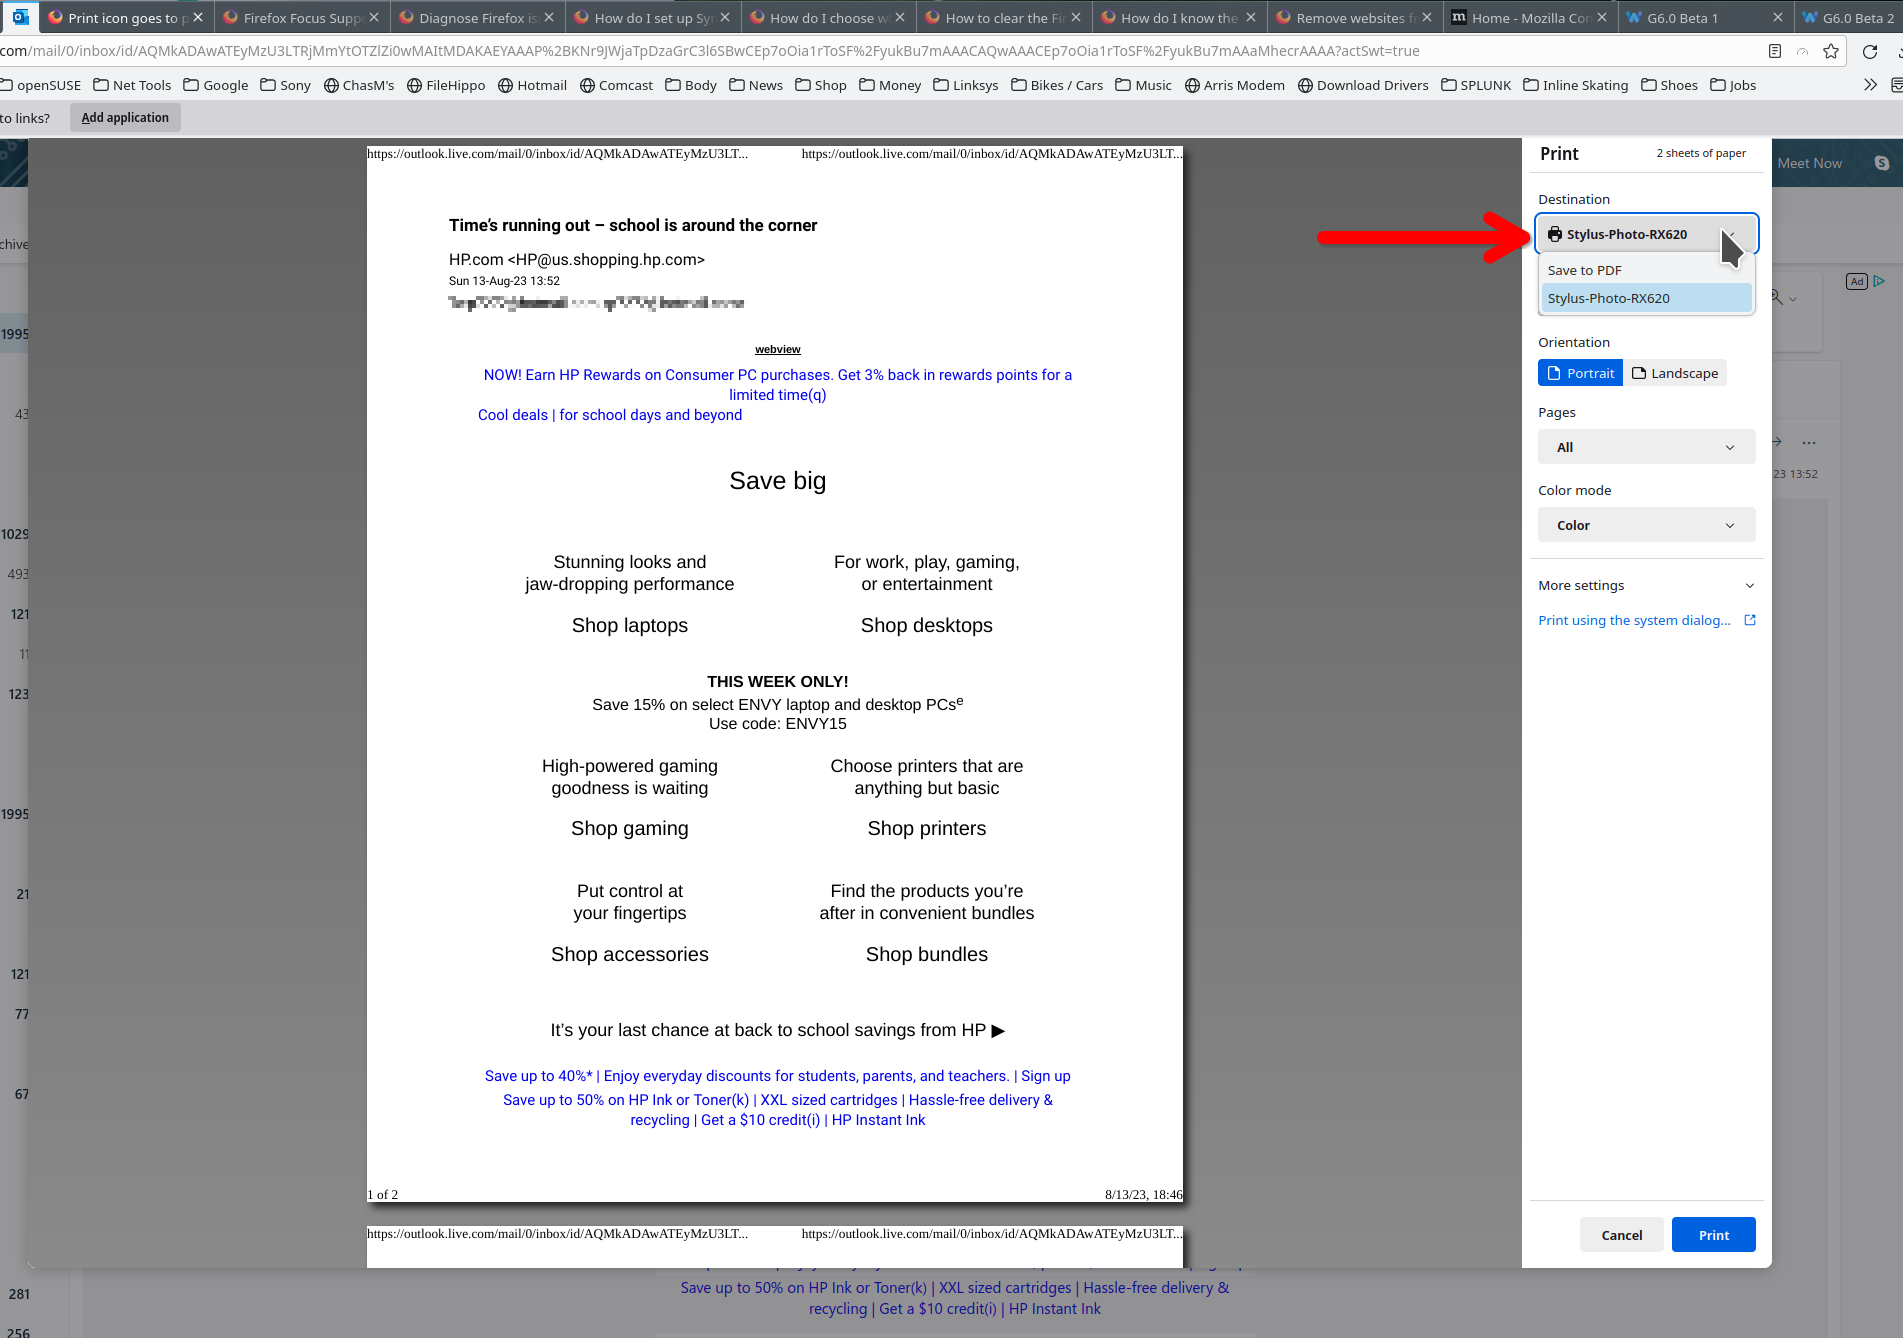
Task: Open the Bikes / Cars bookmark folder
Action: tap(1057, 85)
